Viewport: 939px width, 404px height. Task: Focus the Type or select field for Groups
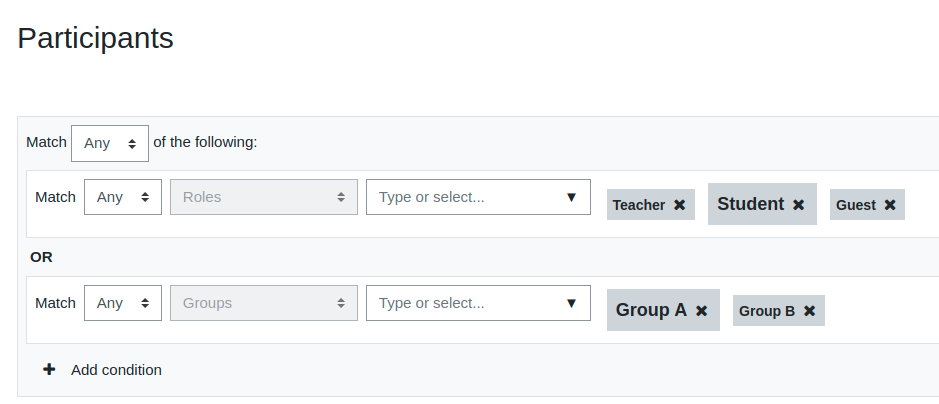[478, 303]
